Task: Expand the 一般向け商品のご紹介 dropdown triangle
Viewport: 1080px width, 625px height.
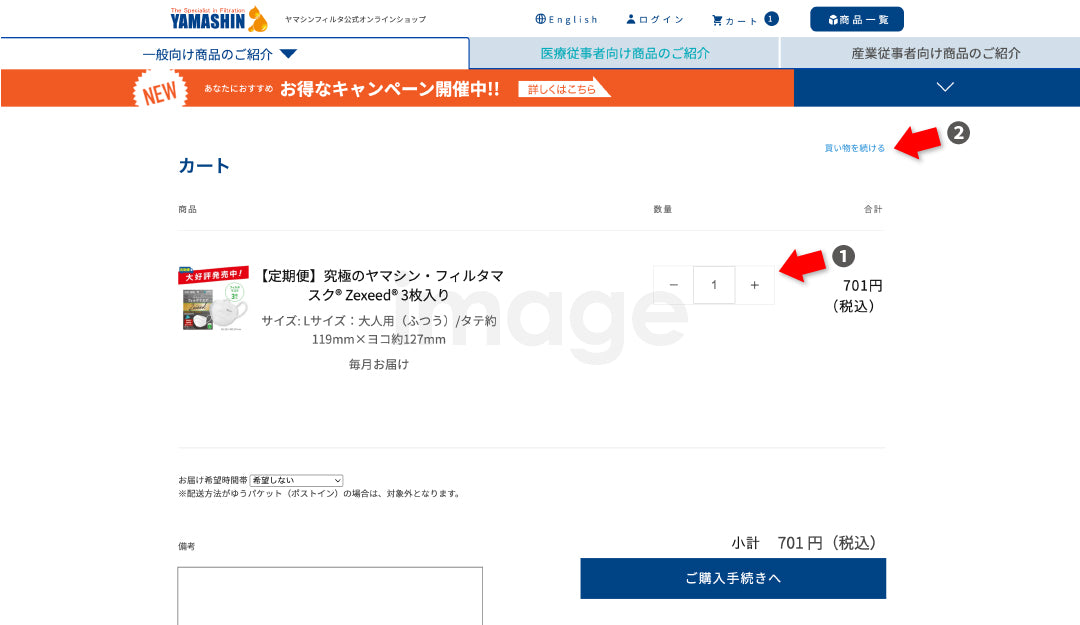Action: click(x=288, y=54)
